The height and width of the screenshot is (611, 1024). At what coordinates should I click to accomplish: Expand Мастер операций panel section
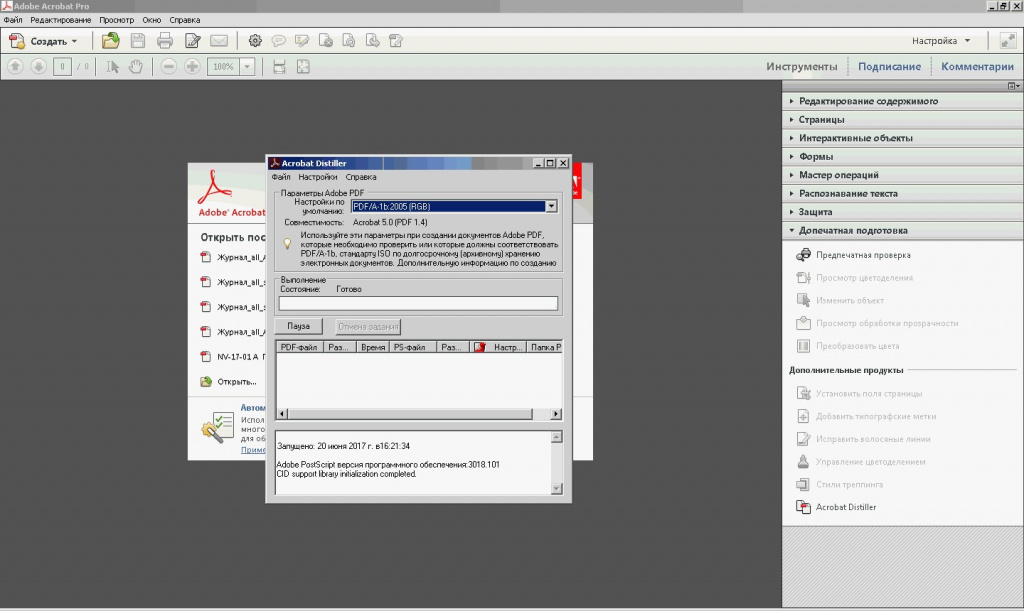pyautogui.click(x=903, y=175)
